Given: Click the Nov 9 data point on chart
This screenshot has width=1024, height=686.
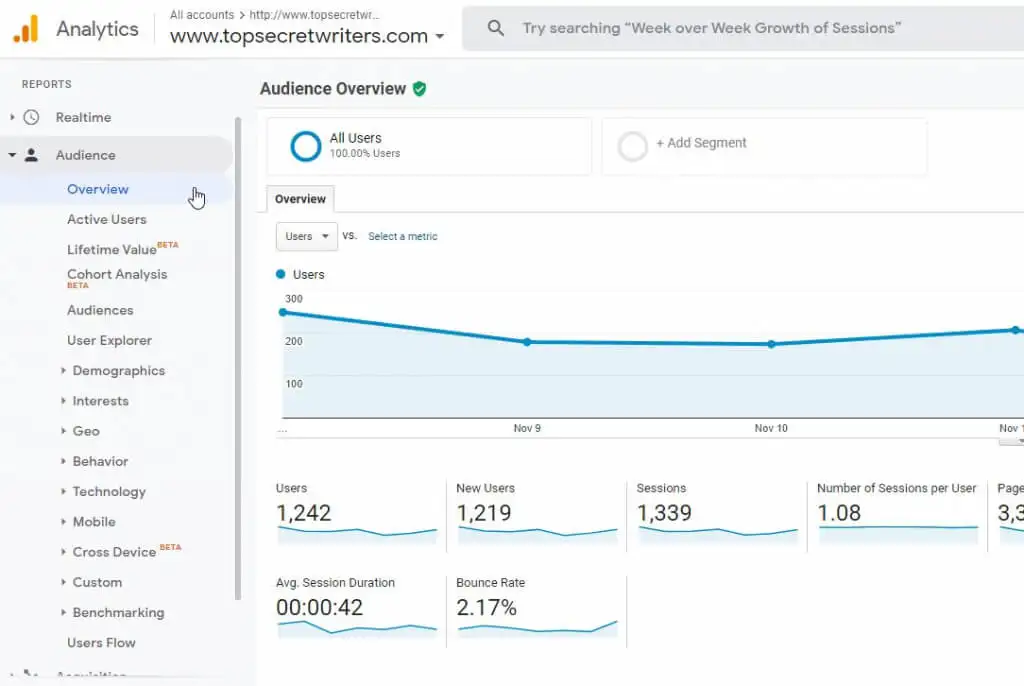Looking at the screenshot, I should 527,342.
